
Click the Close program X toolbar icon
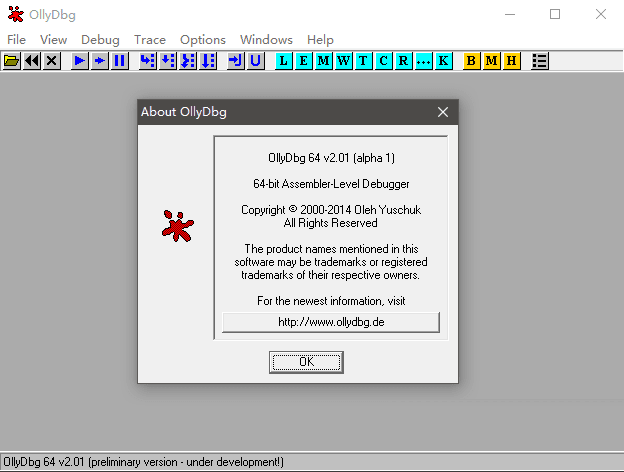pyautogui.click(x=52, y=61)
